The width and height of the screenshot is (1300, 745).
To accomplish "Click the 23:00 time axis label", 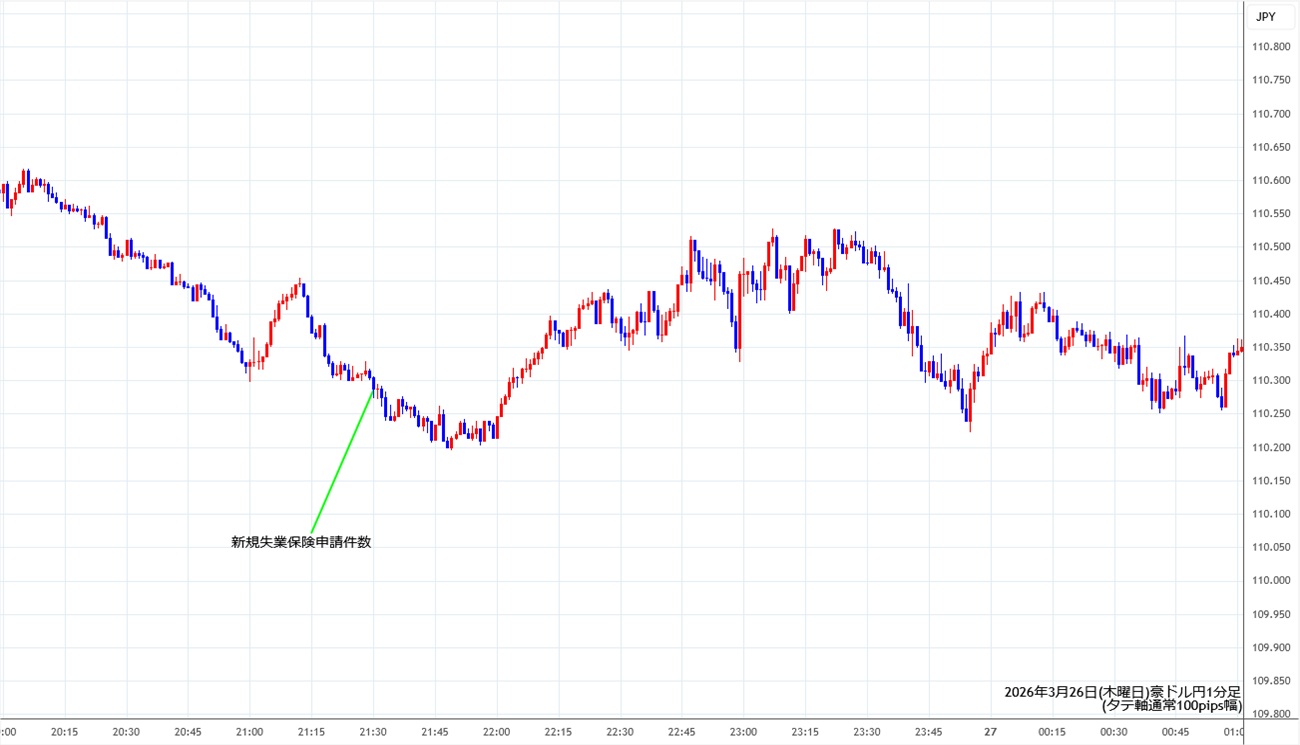I will tap(743, 732).
